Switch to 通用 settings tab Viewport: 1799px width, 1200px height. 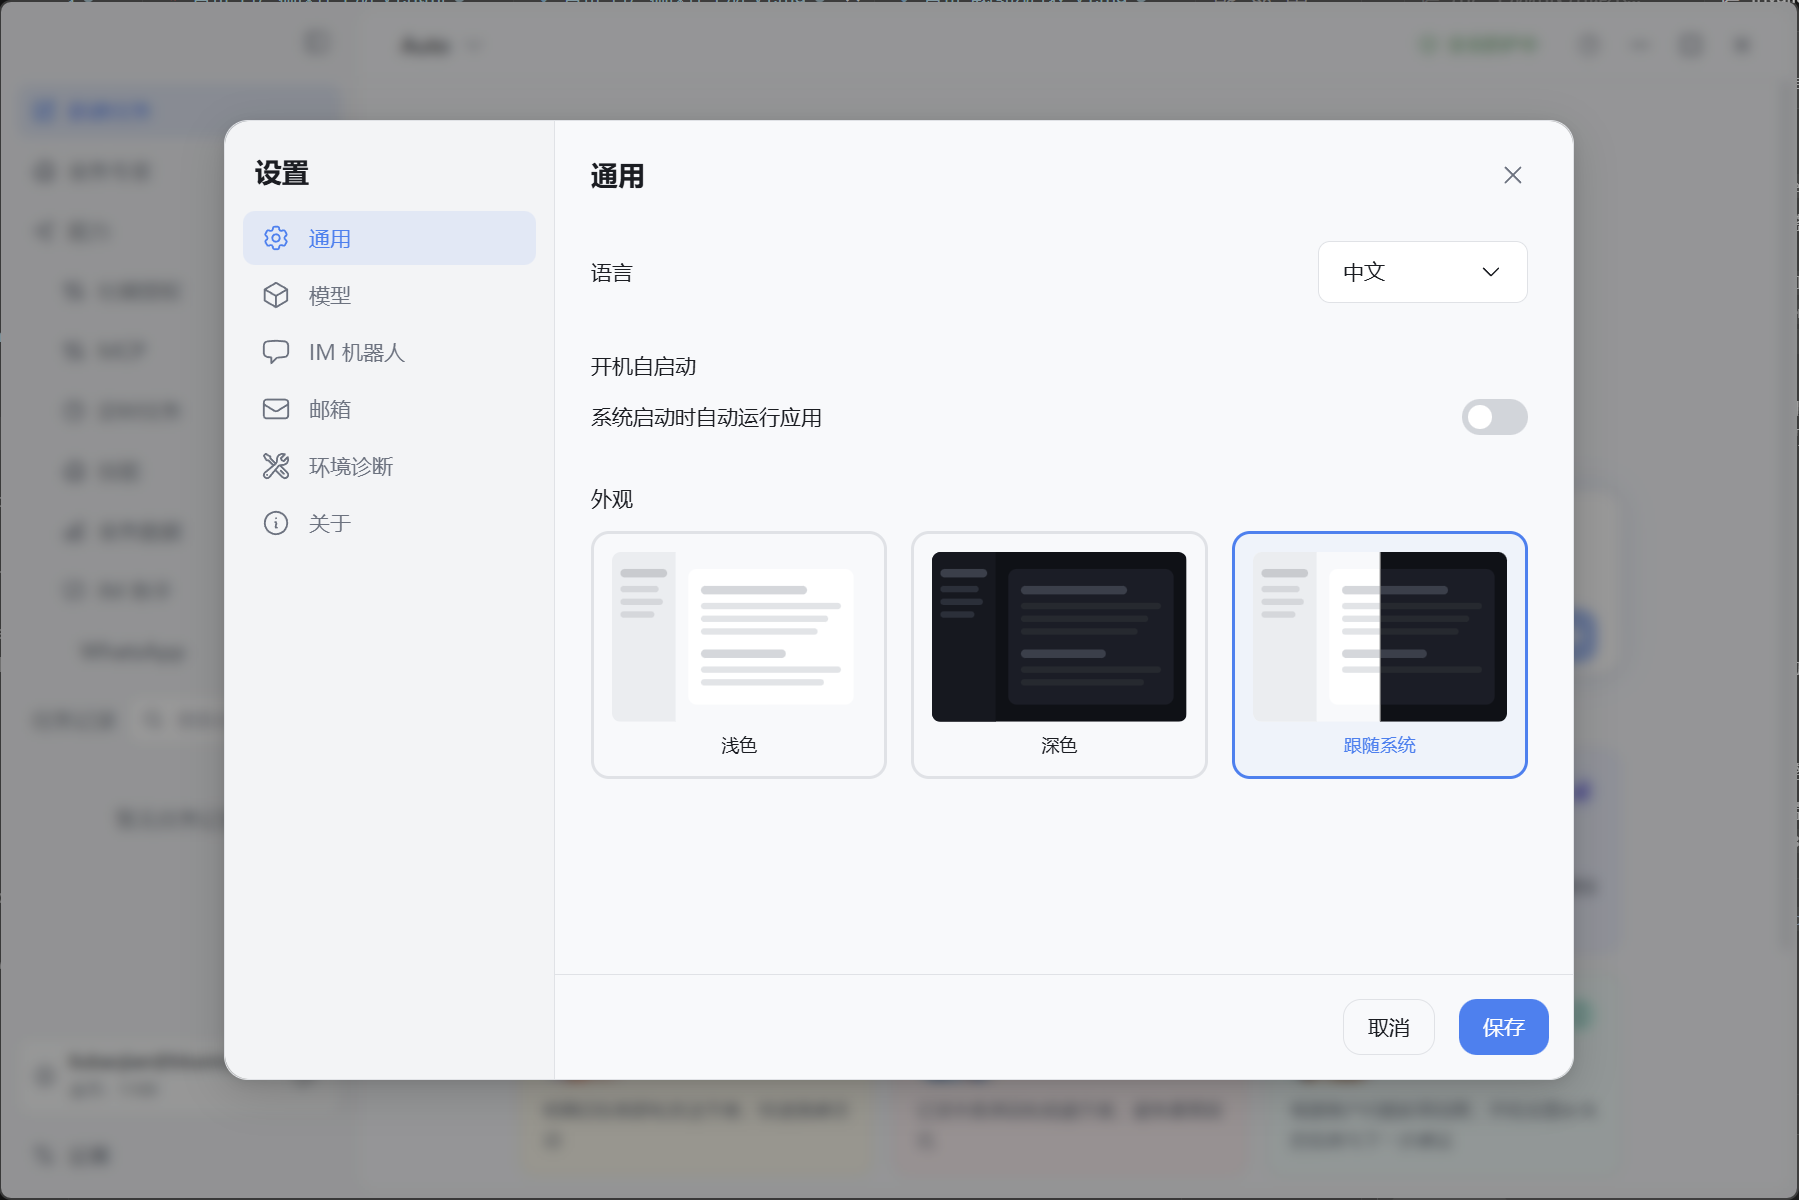(389, 238)
